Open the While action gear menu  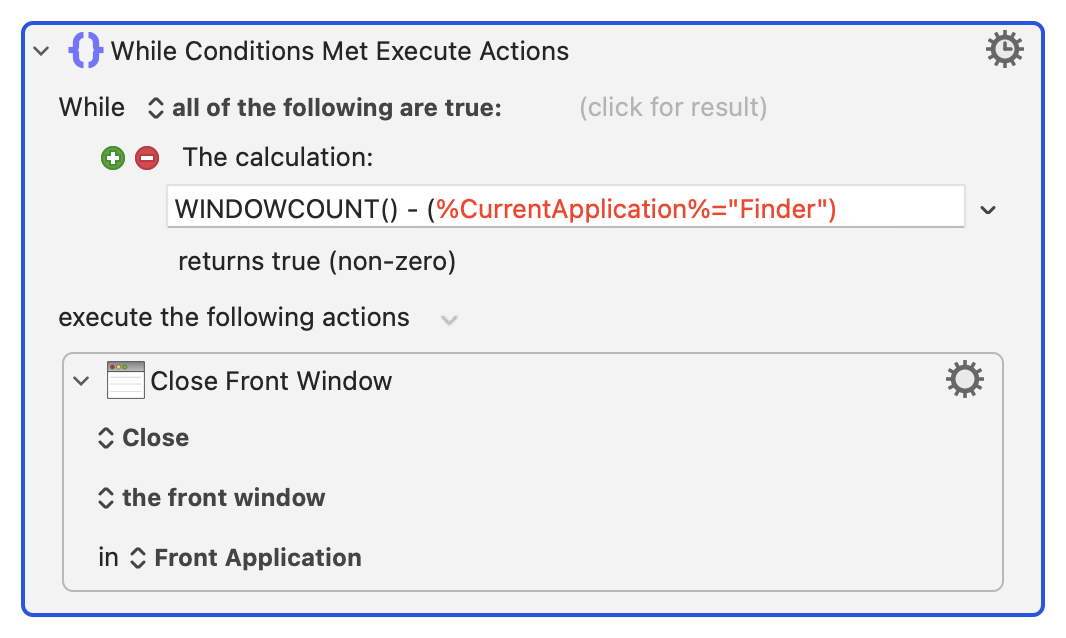click(1005, 49)
